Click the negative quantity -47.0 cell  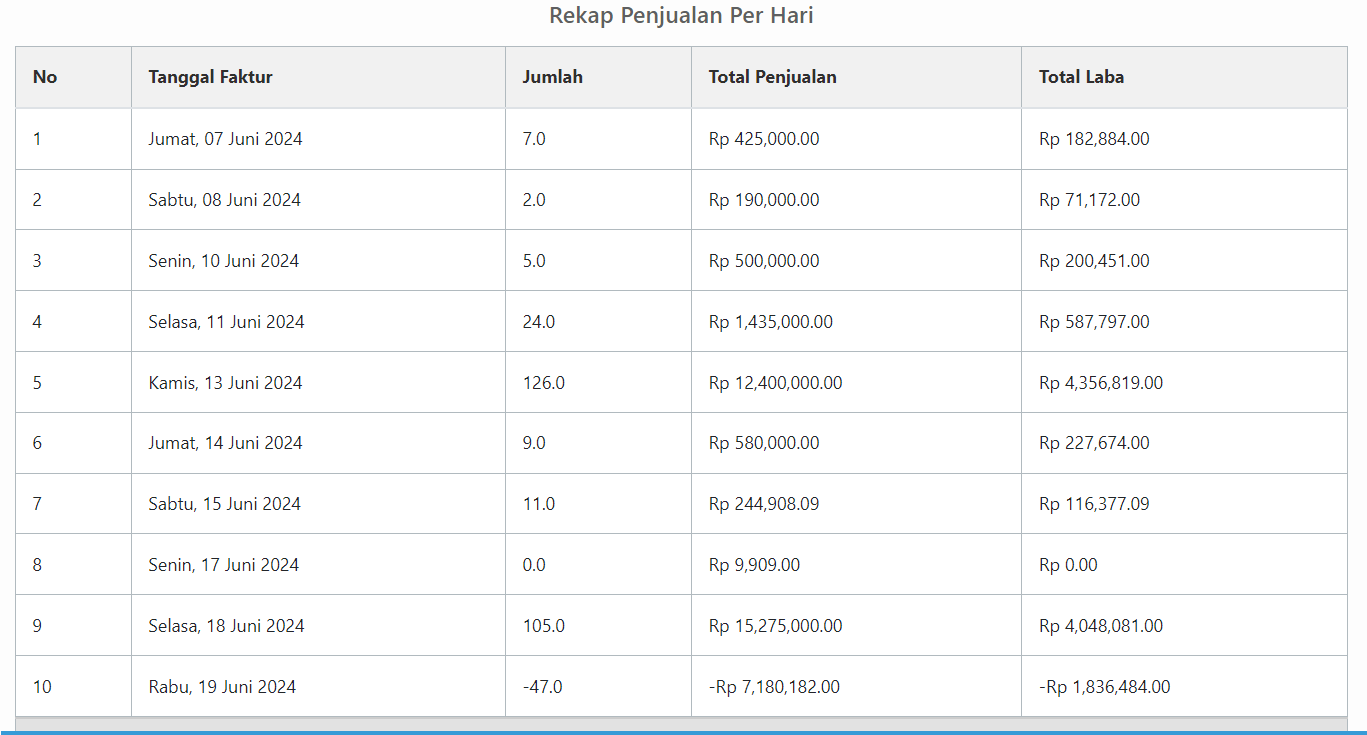coord(542,687)
